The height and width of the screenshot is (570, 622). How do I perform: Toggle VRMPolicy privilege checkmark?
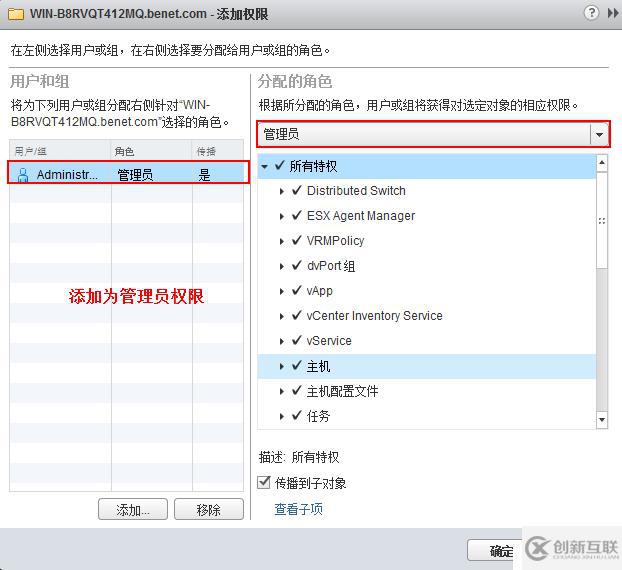coord(297,240)
